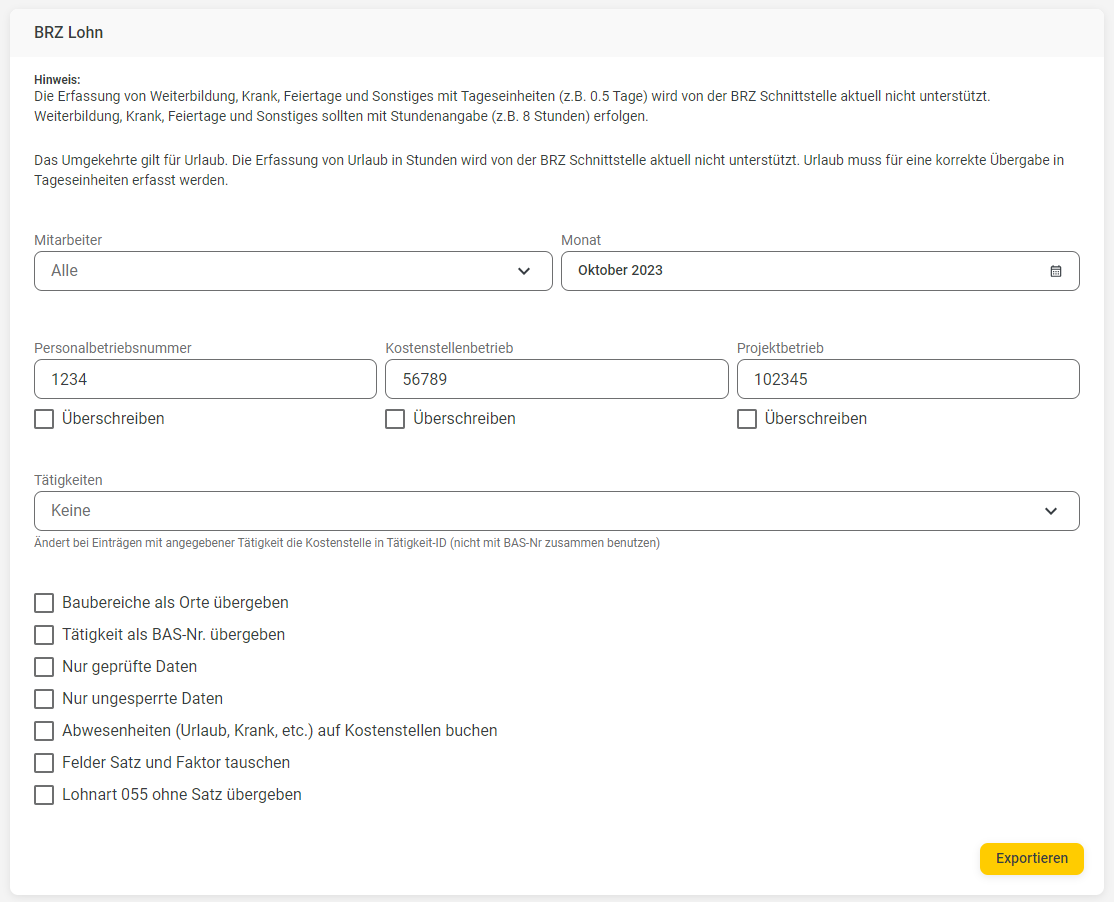Click the Hinweis: label

(57, 80)
